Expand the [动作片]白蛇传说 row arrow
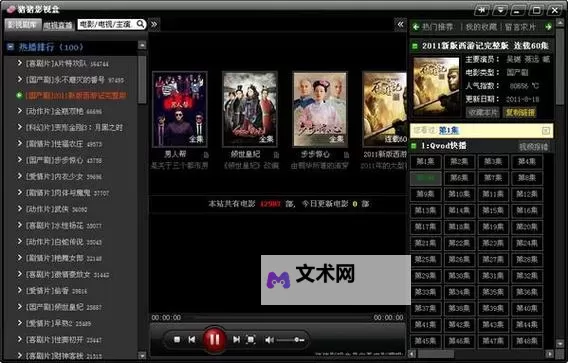 tap(20, 241)
